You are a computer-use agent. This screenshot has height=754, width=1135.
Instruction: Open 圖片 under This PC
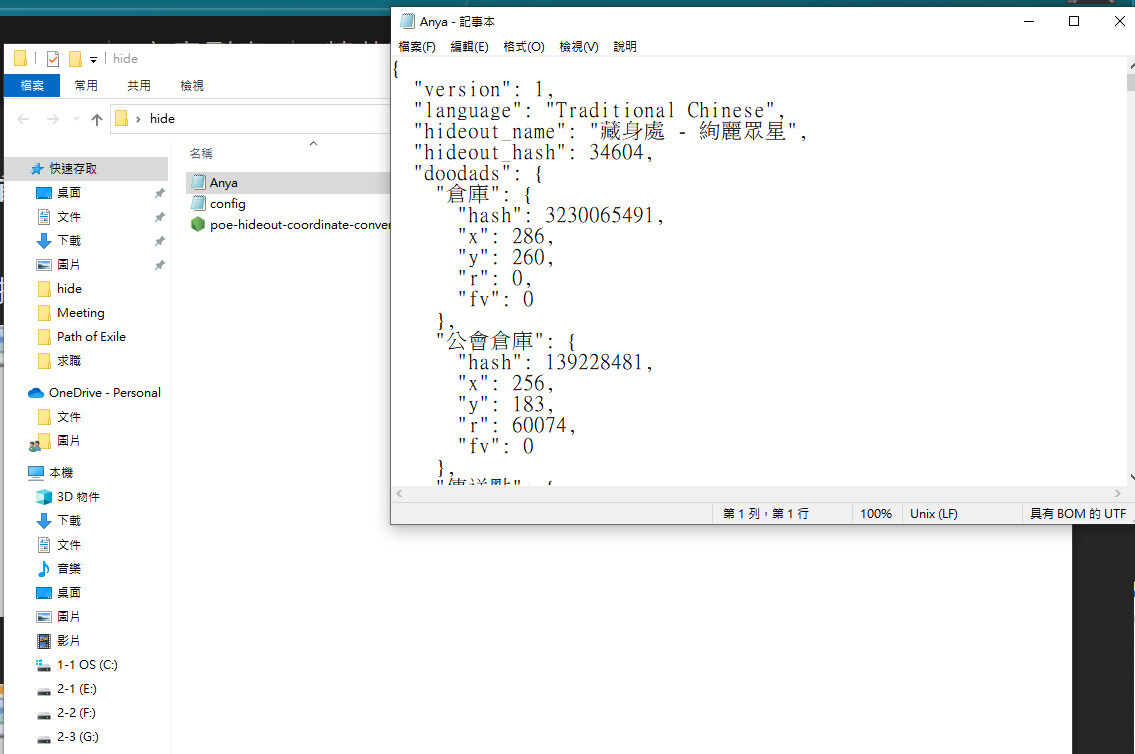[69, 617]
